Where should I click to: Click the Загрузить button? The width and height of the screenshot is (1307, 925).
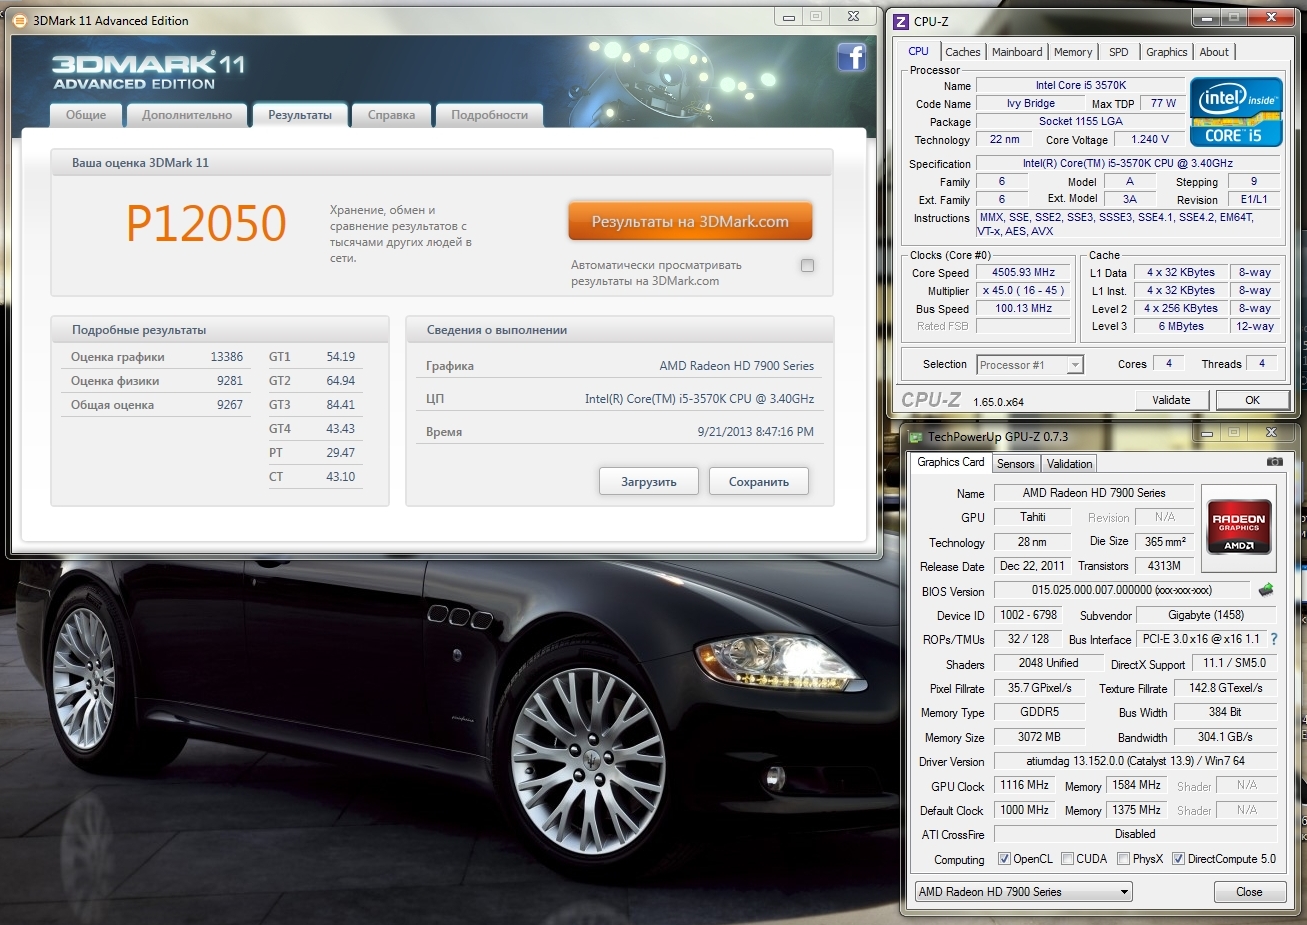[649, 482]
